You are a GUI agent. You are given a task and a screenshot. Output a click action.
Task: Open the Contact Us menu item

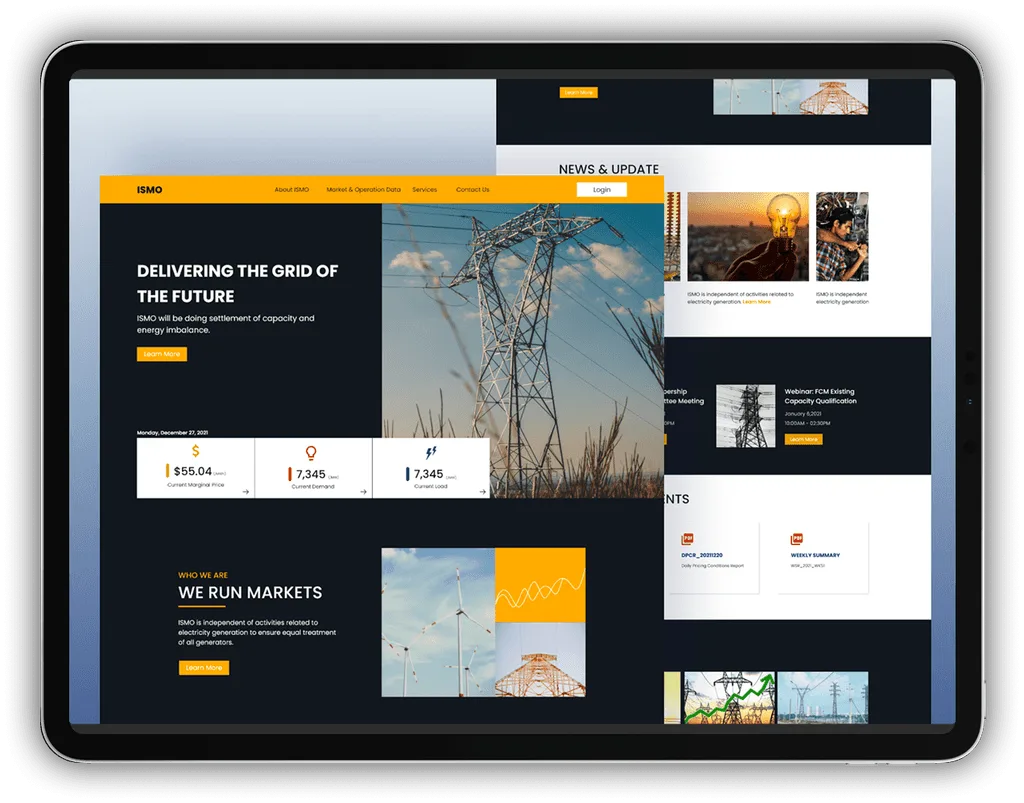click(x=472, y=189)
